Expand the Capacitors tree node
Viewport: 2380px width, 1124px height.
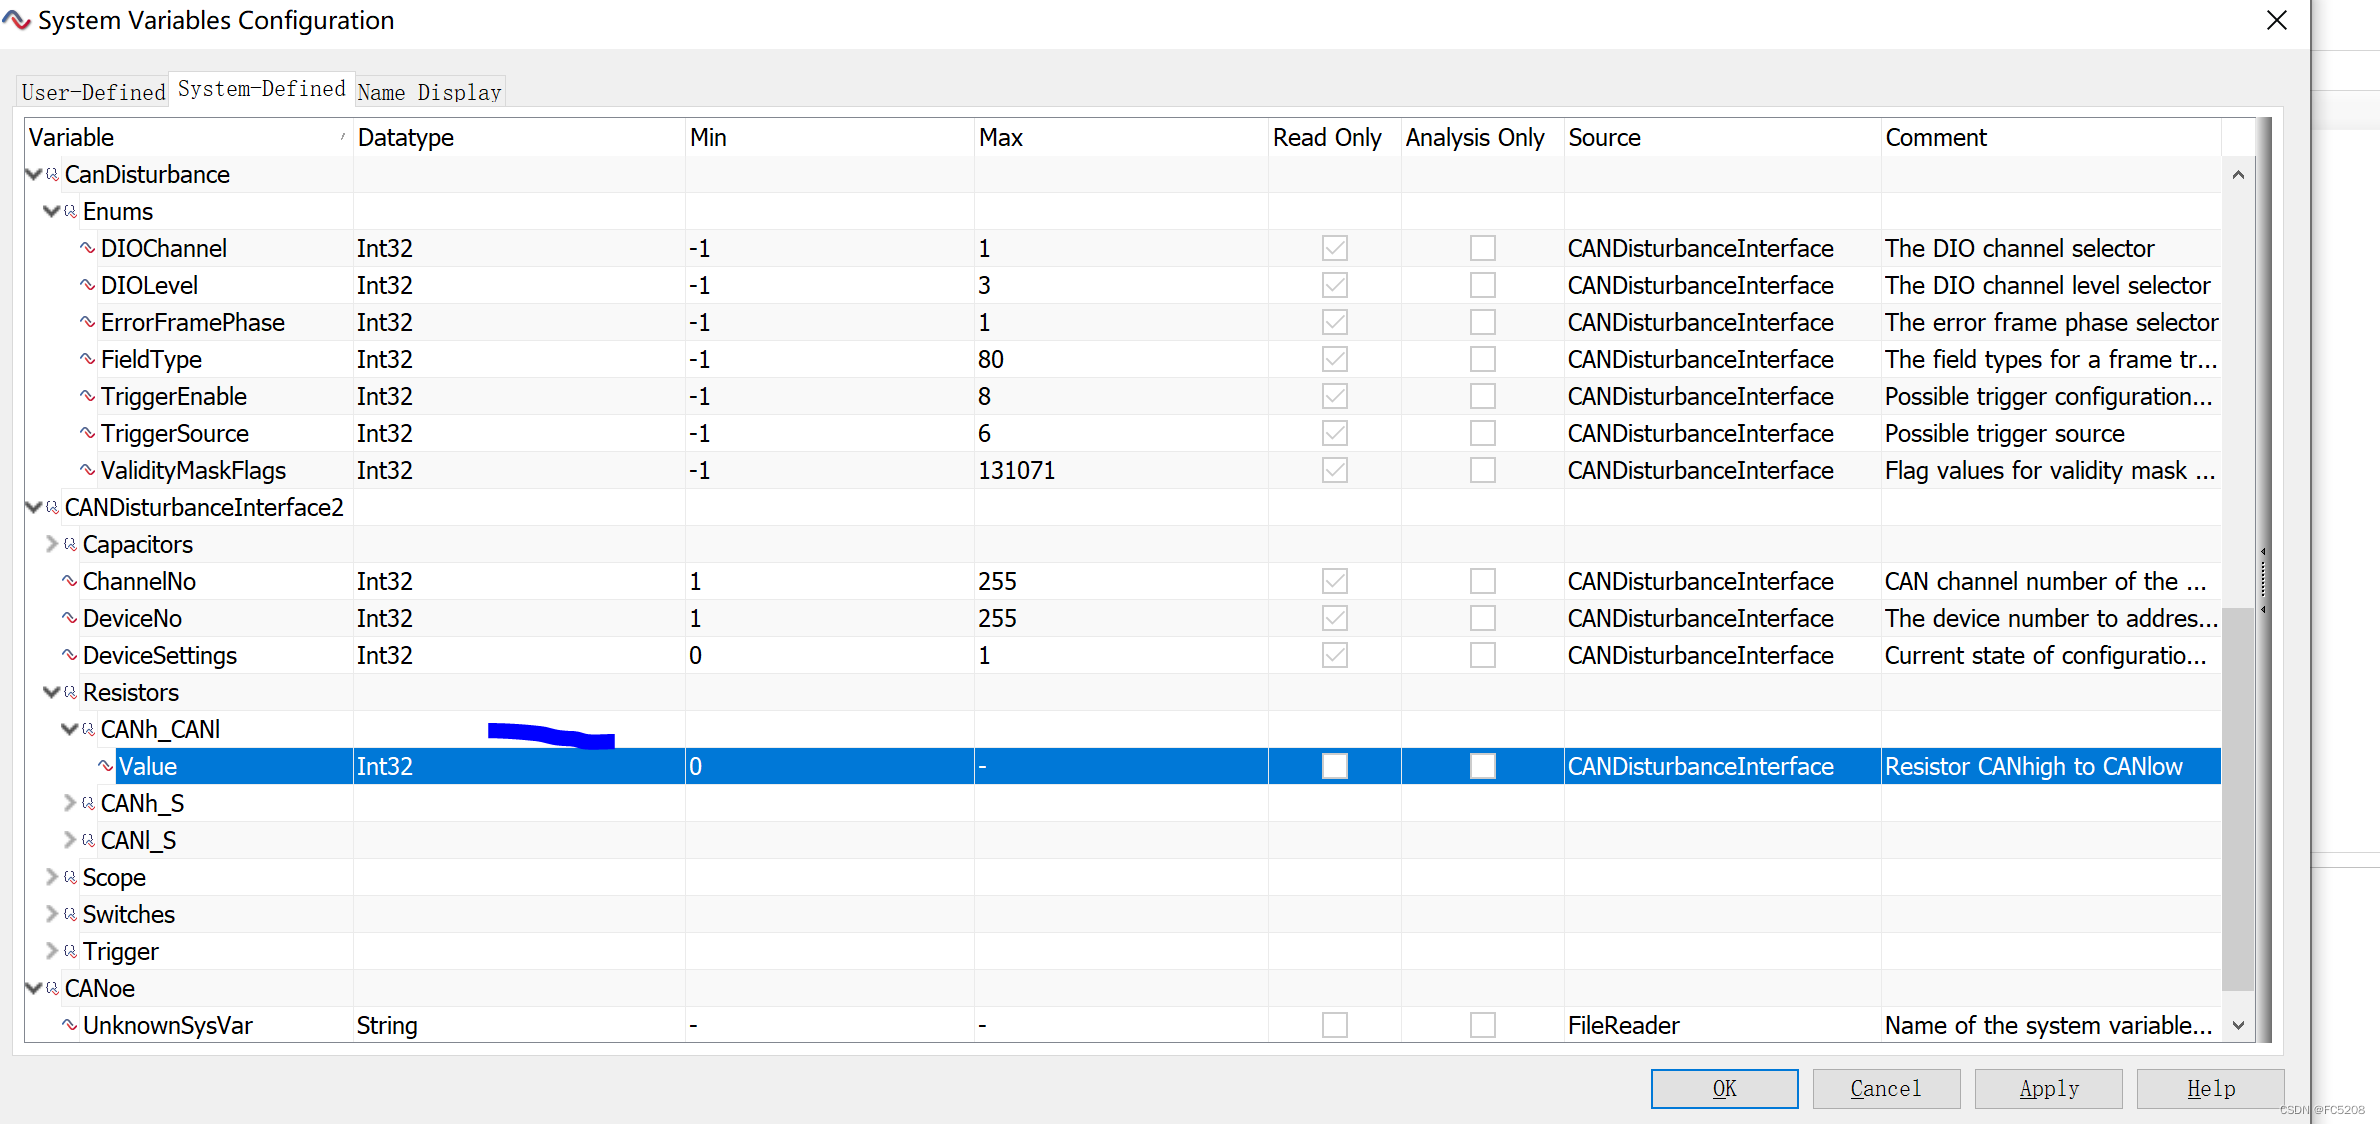[x=52, y=544]
